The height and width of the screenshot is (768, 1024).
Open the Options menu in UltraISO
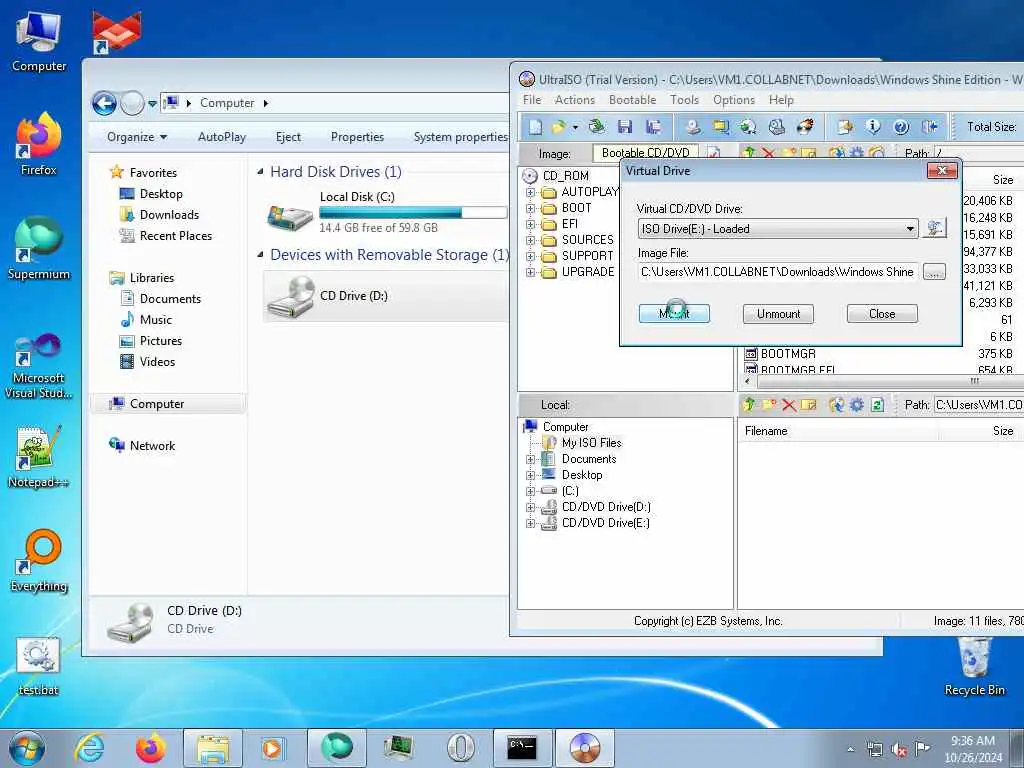733,100
